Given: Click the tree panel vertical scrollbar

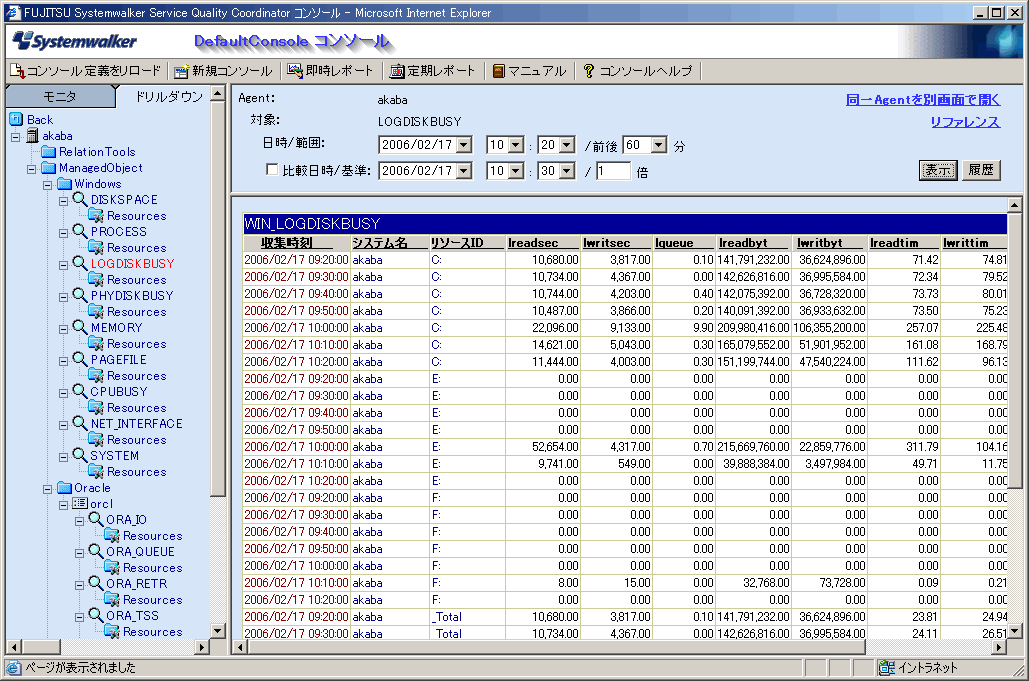Looking at the screenshot, I should [x=218, y=299].
